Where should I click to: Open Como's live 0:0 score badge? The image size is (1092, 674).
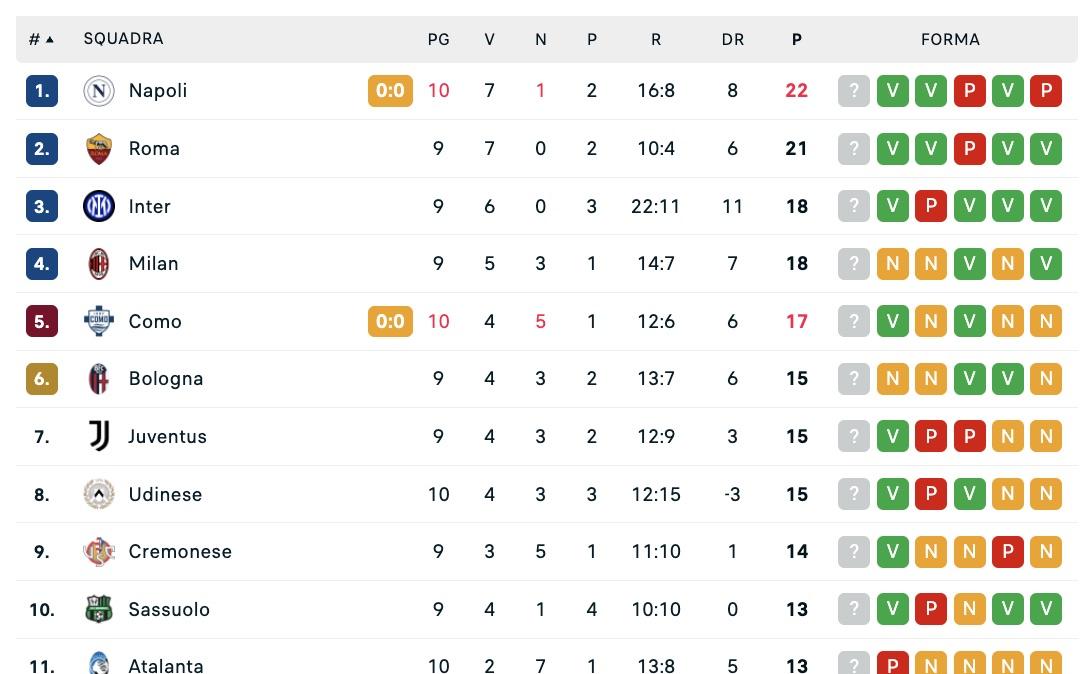389,321
